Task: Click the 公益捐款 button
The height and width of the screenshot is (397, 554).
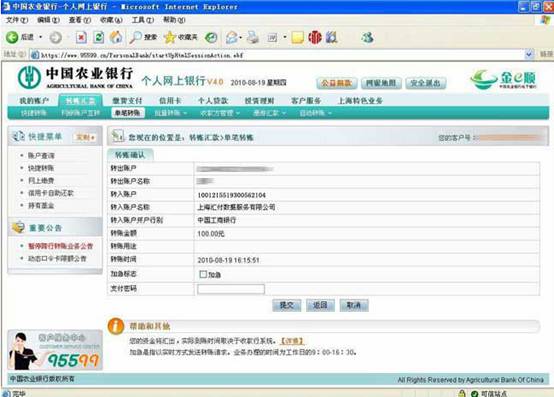Action: [336, 83]
